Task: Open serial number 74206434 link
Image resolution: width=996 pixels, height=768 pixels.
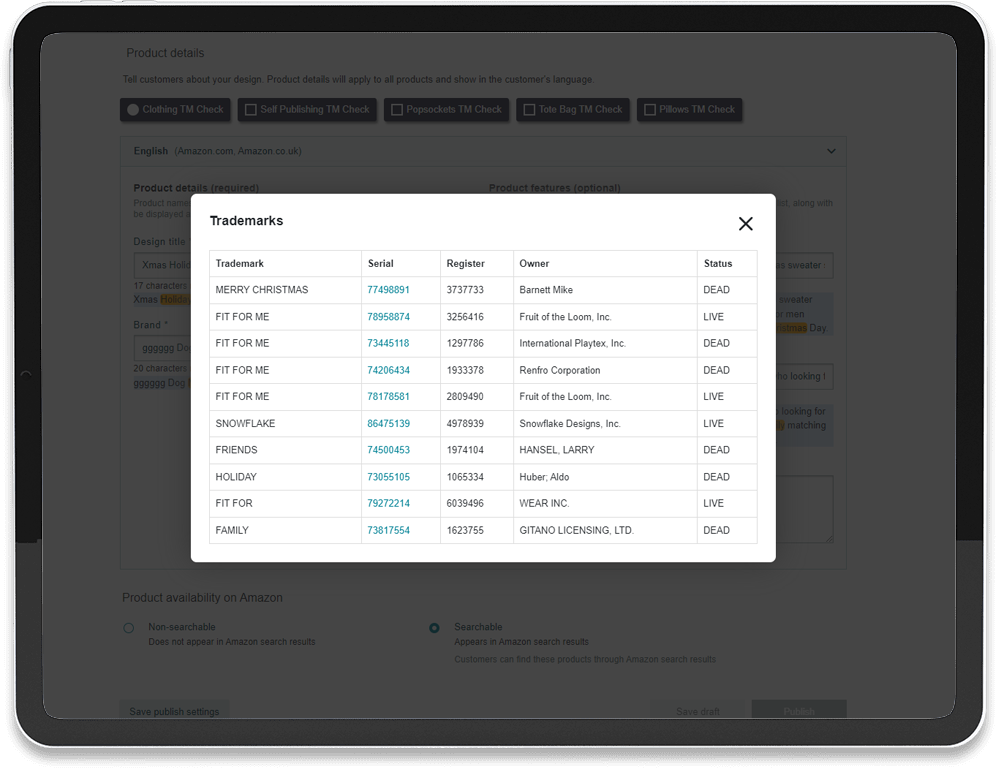Action: [388, 370]
